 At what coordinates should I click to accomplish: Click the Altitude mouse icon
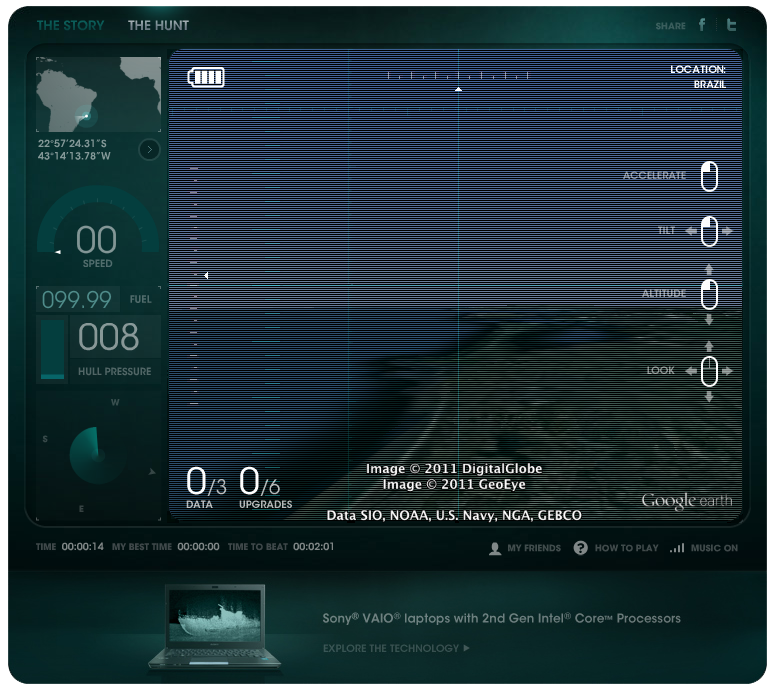click(x=709, y=294)
